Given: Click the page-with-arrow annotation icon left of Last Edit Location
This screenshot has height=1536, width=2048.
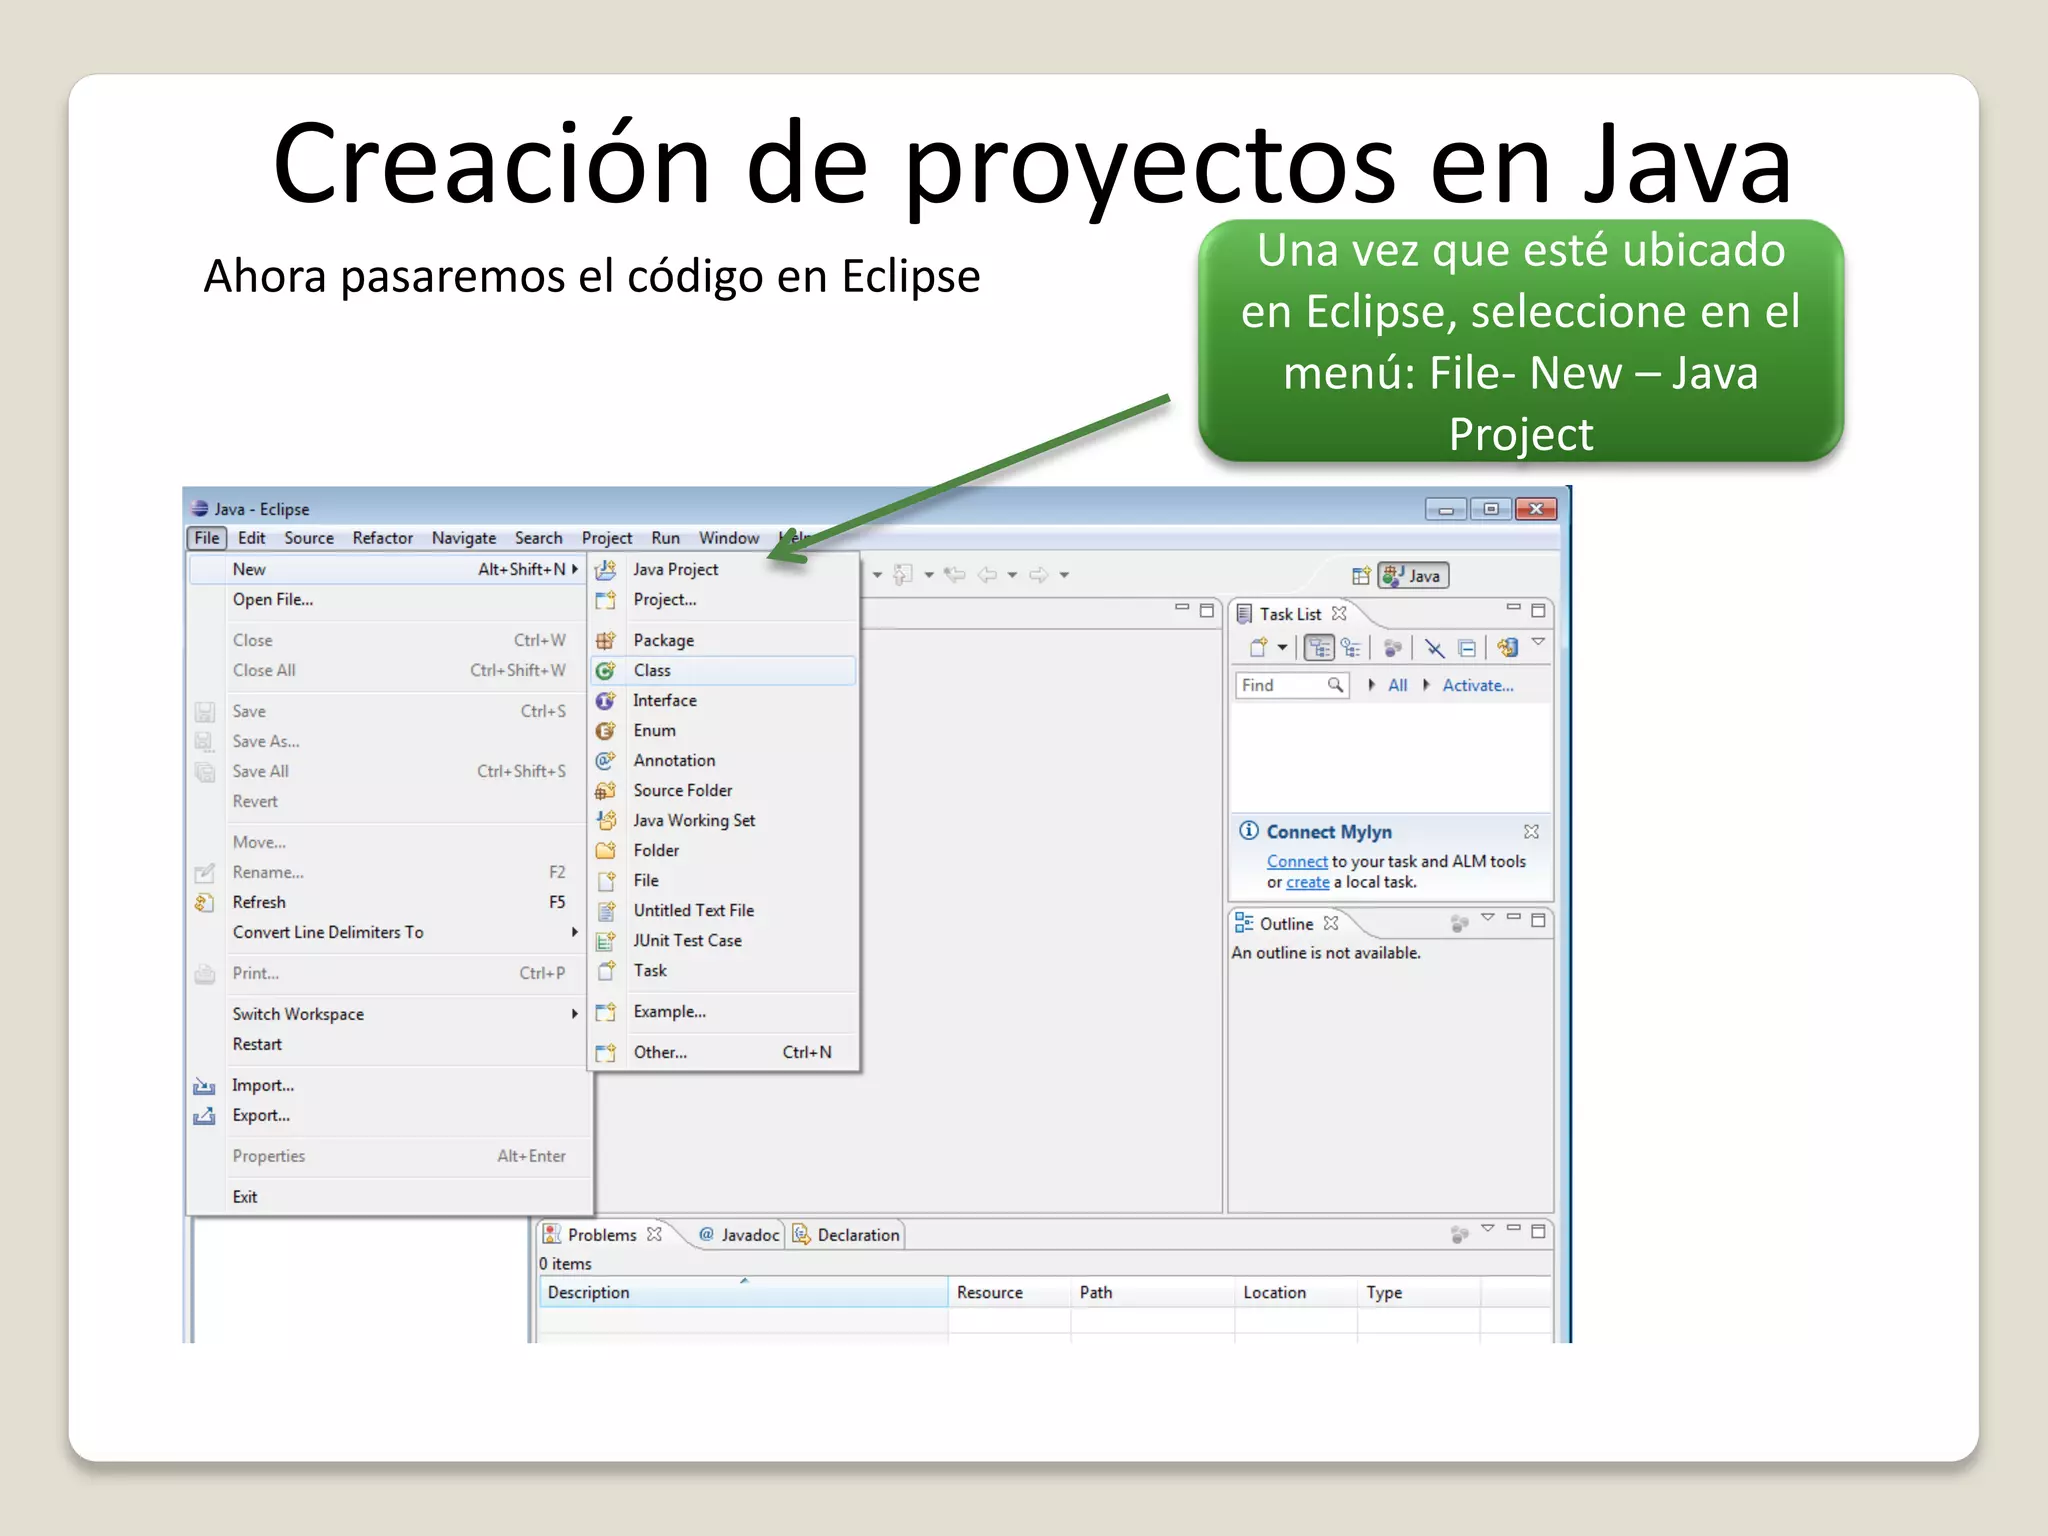Looking at the screenshot, I should [x=903, y=574].
